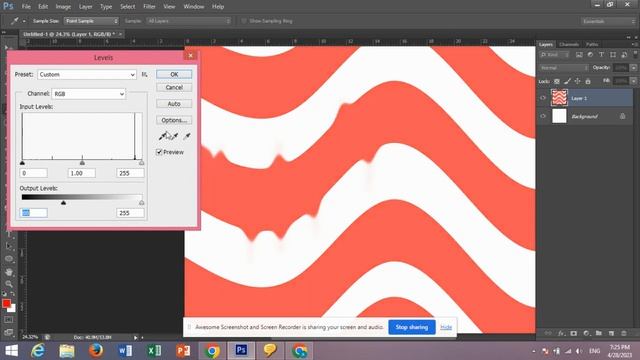This screenshot has width=640, height=360.
Task: Open the Channel dropdown showing RGB
Action: [89, 94]
